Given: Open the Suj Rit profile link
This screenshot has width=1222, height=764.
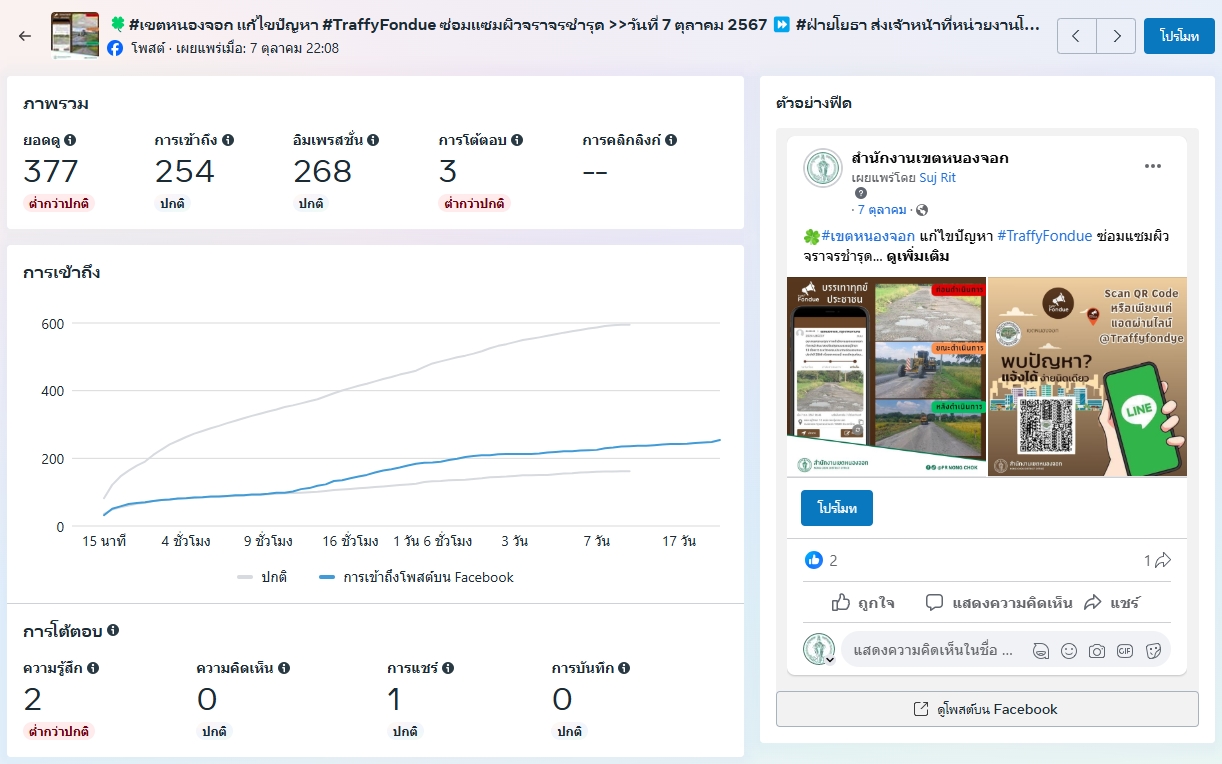Looking at the screenshot, I should (x=937, y=177).
